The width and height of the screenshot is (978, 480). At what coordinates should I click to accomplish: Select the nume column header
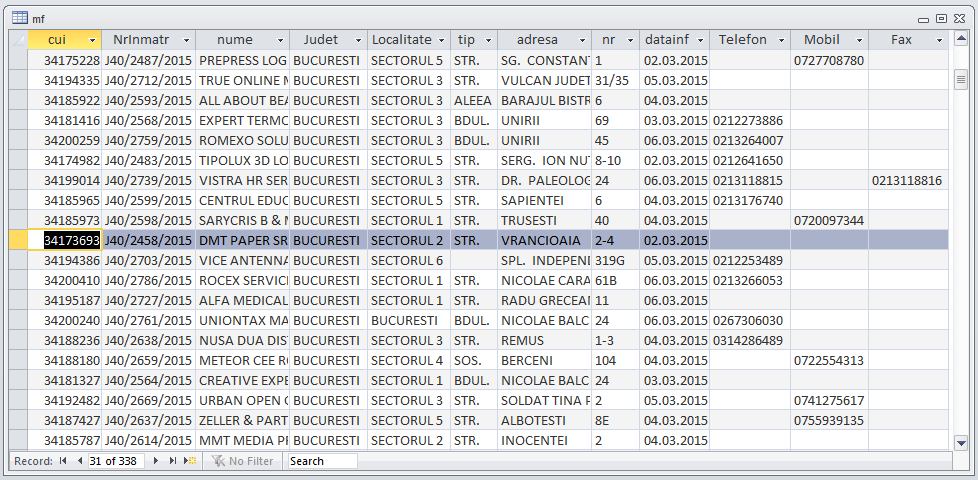tap(235, 40)
